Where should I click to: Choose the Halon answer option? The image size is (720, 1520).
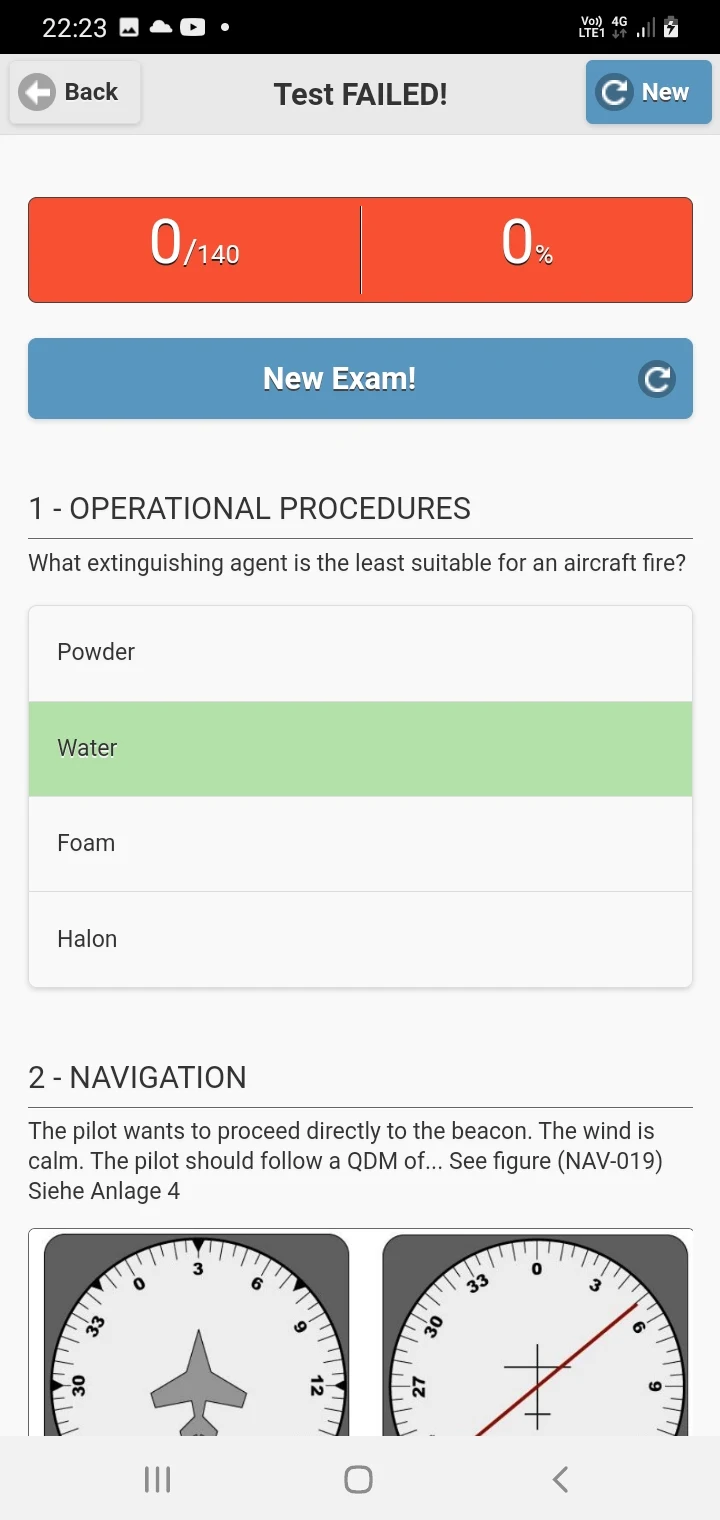(x=360, y=939)
